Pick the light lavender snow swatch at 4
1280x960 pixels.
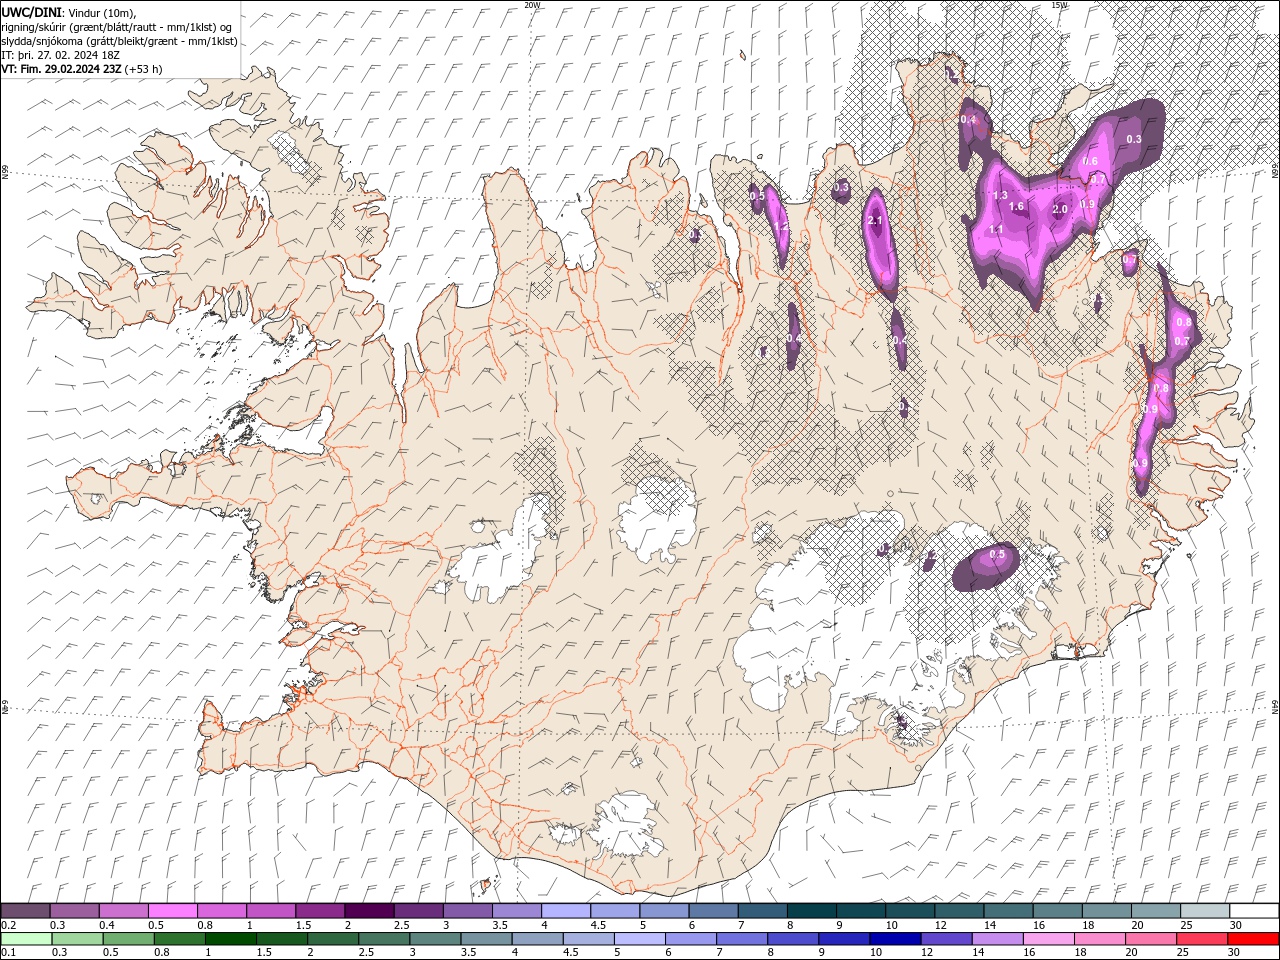pos(566,910)
